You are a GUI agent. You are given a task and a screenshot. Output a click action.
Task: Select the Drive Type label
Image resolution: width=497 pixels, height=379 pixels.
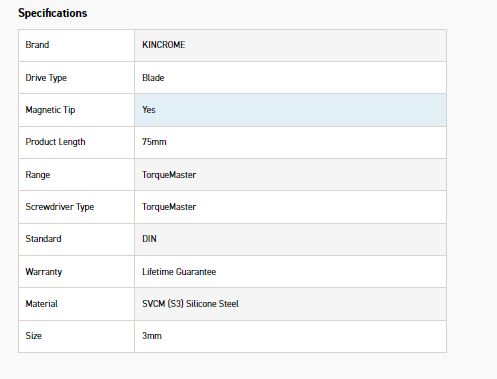pos(46,78)
